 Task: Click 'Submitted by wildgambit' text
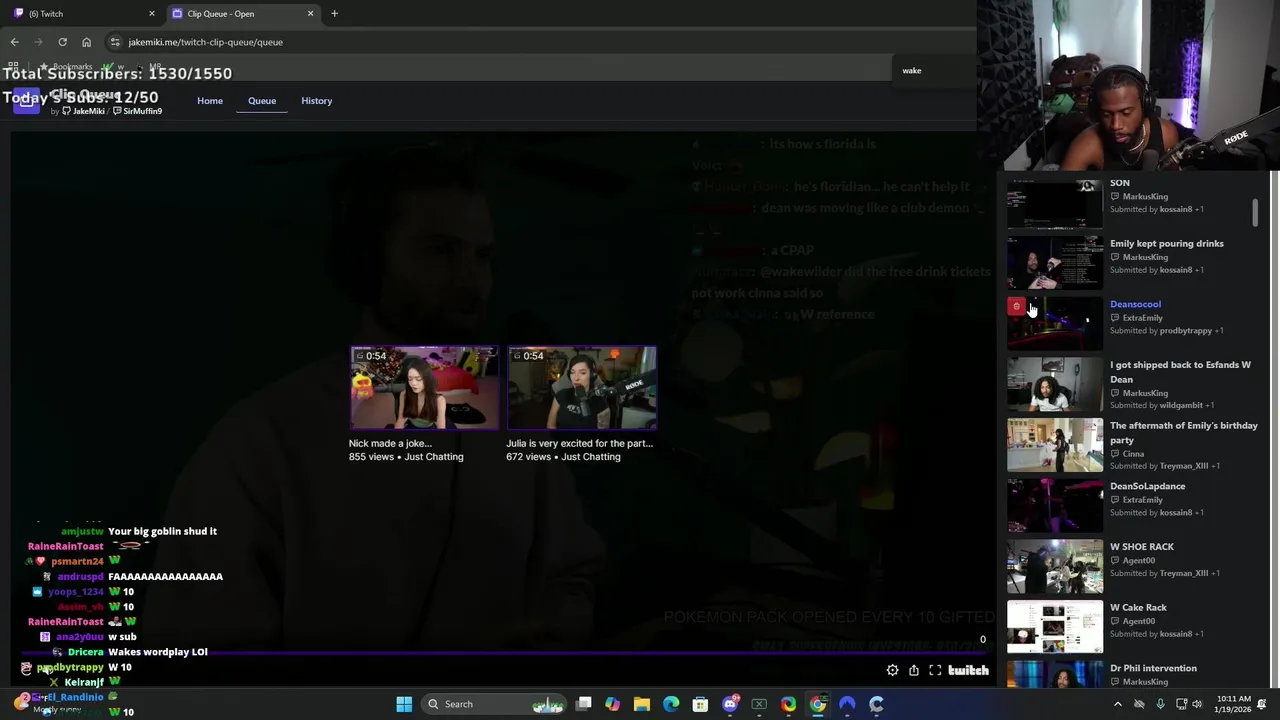click(1162, 406)
